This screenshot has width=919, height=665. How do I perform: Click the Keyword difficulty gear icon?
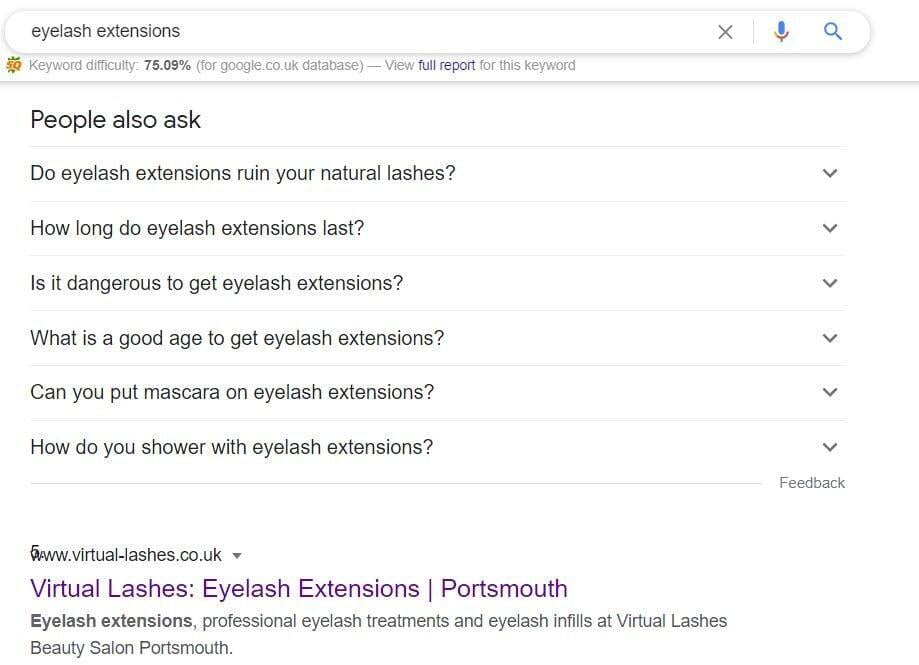coord(14,65)
